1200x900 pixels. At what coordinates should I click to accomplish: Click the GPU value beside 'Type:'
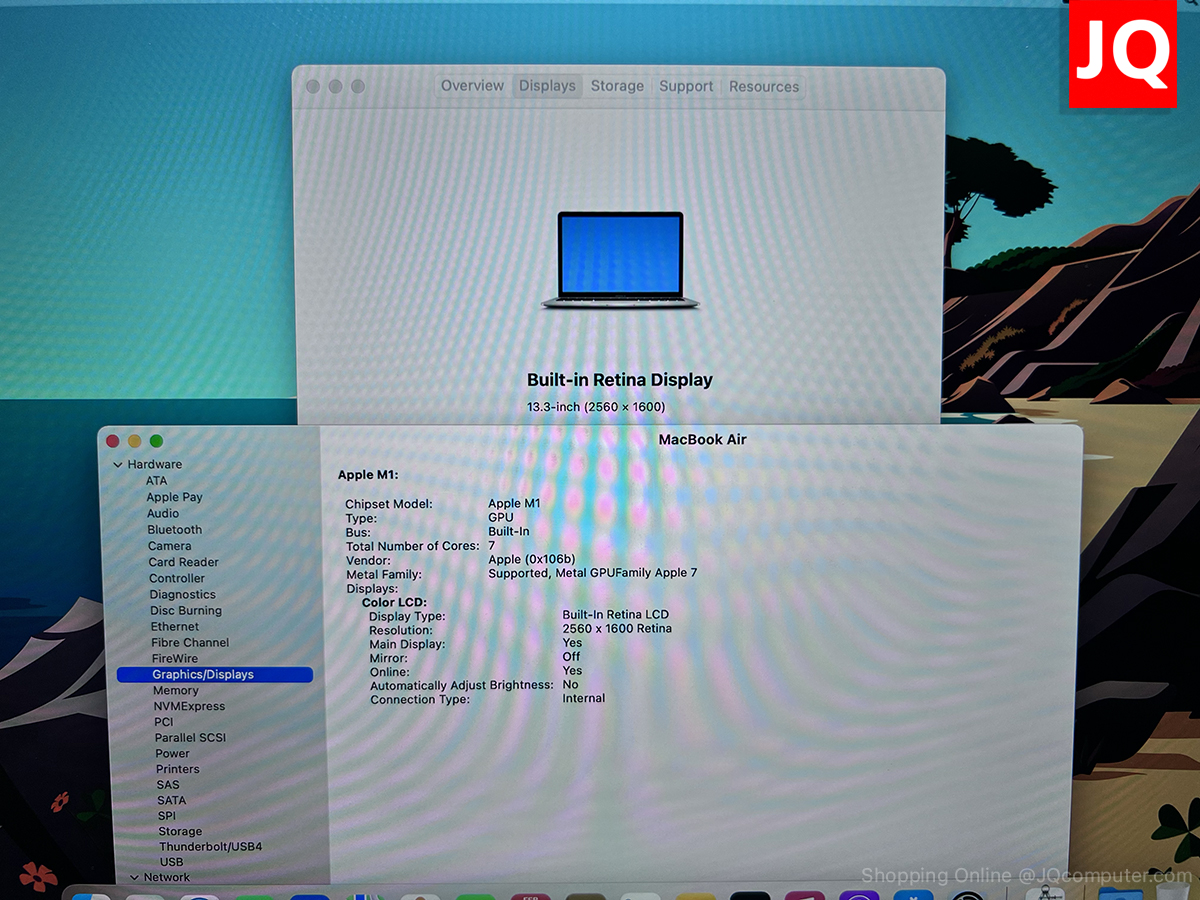(501, 518)
